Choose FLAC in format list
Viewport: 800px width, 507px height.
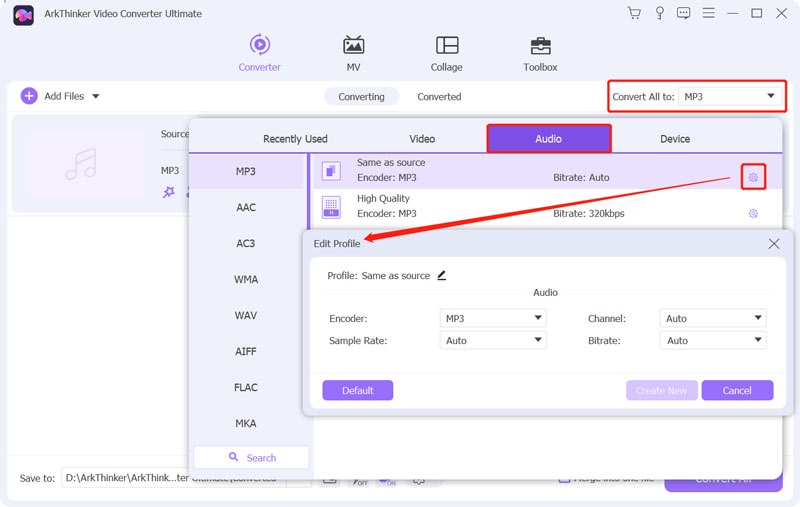coord(246,387)
